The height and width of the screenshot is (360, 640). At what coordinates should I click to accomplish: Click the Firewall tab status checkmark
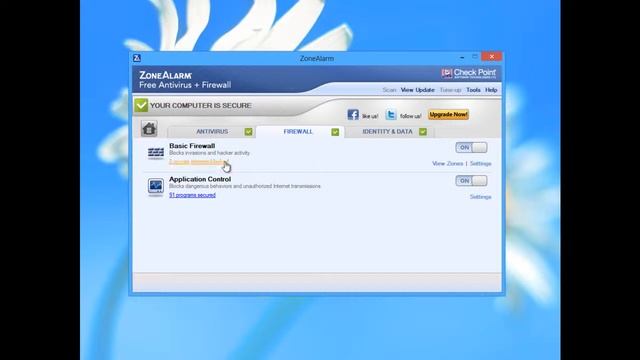pos(335,132)
